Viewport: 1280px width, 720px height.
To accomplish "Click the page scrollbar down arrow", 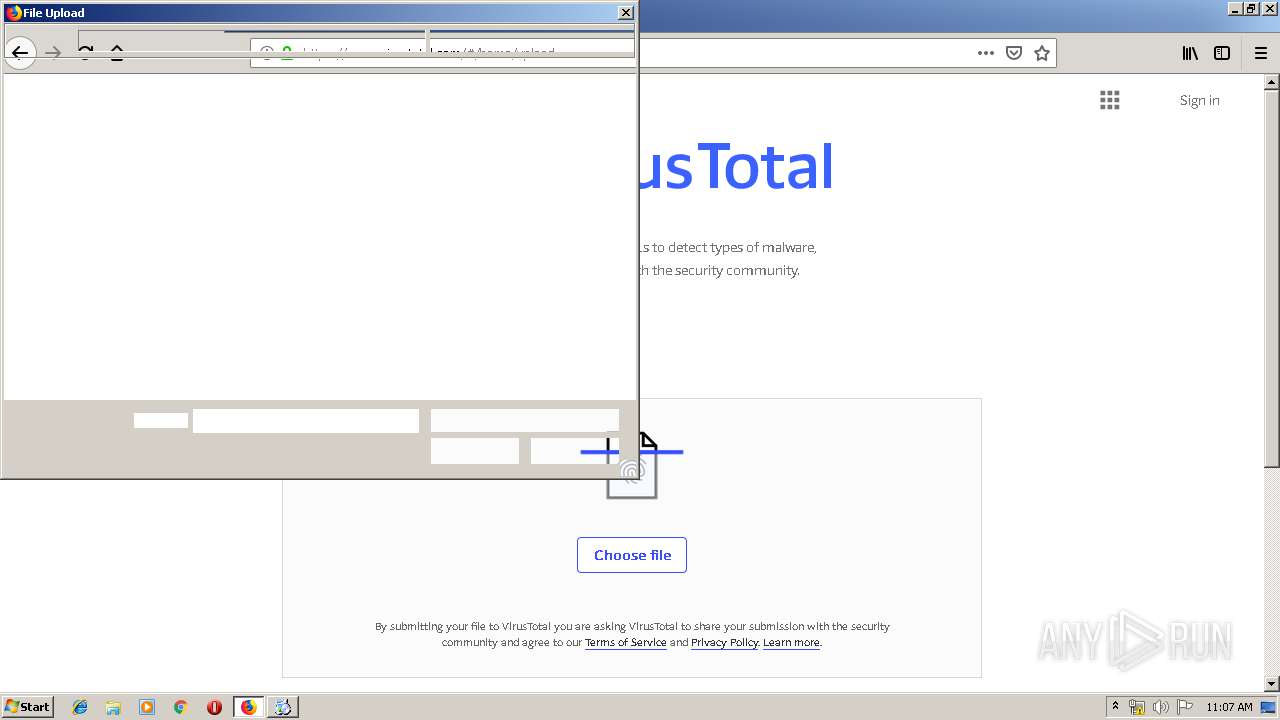I will tap(1272, 684).
